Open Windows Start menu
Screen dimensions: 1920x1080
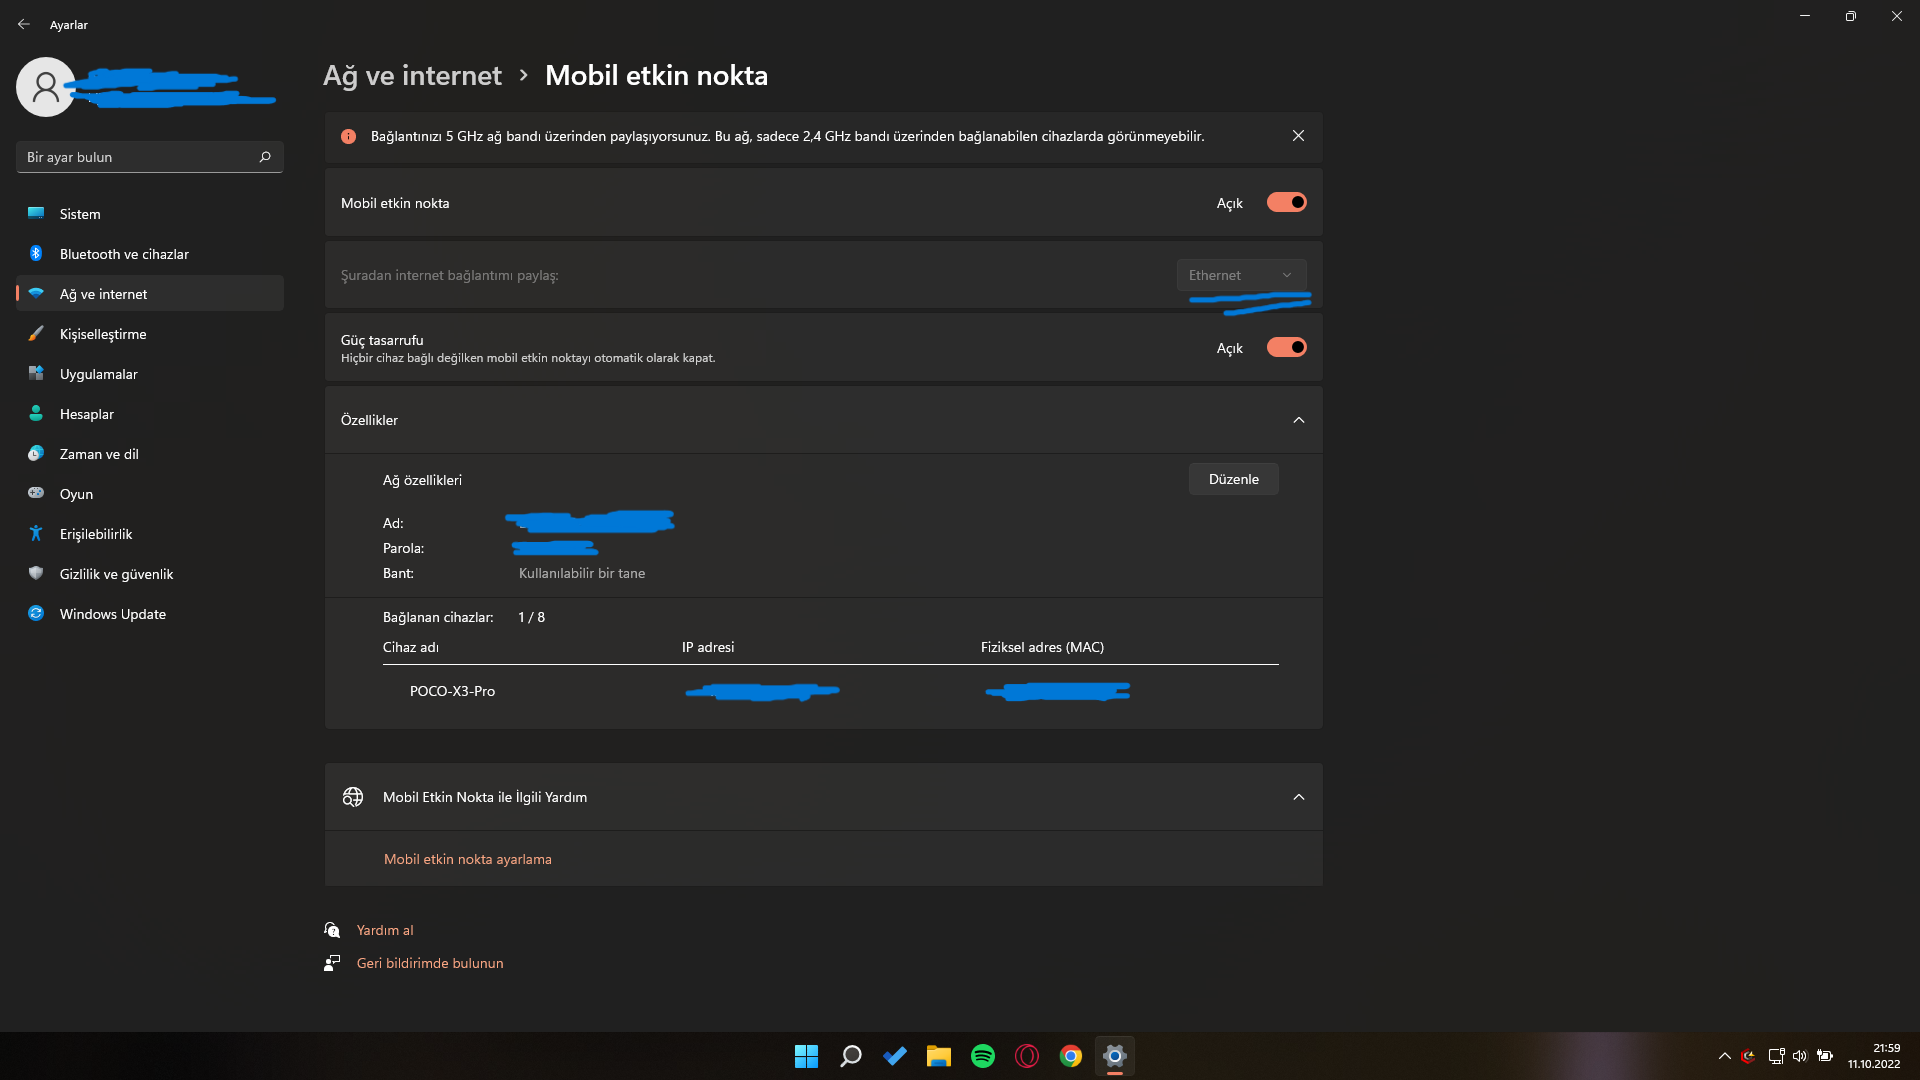(806, 1056)
